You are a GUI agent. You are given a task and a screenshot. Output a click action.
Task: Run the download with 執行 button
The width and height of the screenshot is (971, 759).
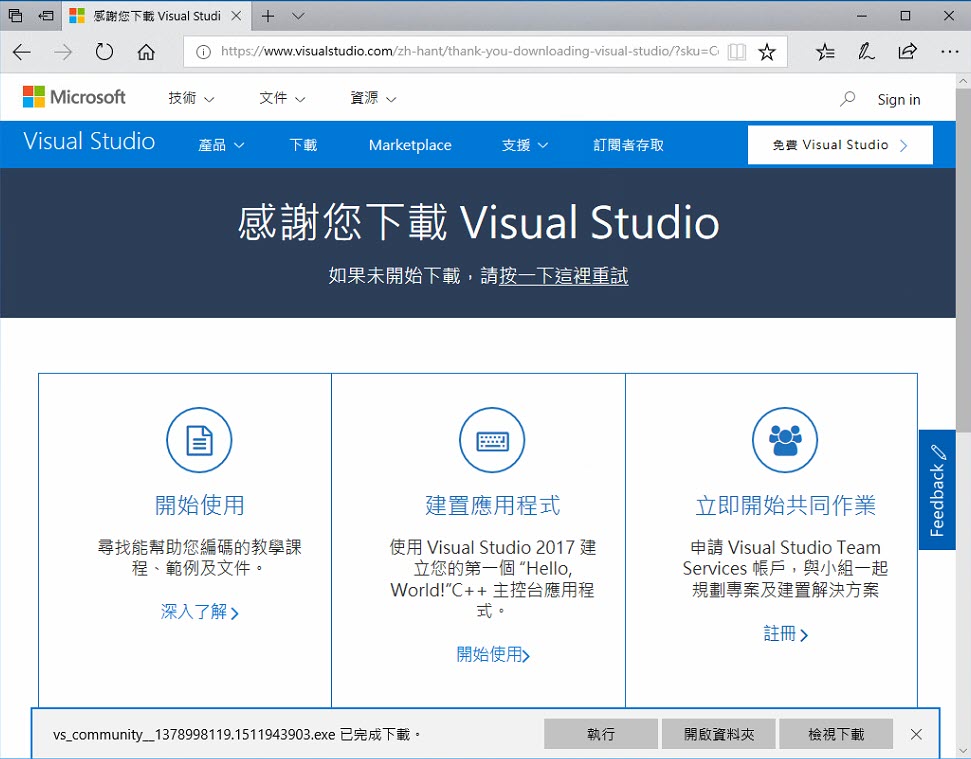[x=601, y=734]
